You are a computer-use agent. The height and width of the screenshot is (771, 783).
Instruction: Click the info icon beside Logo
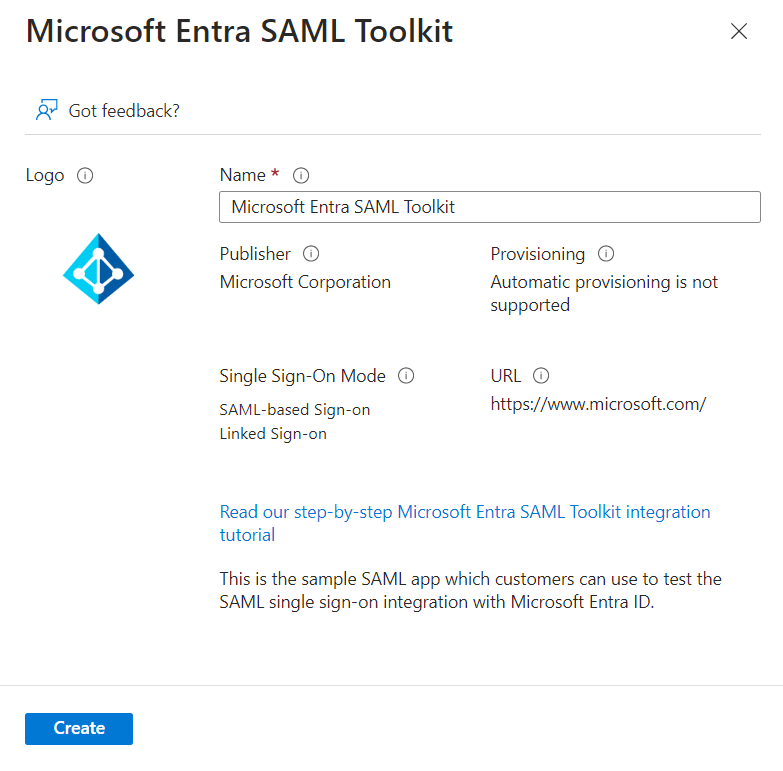[x=85, y=176]
